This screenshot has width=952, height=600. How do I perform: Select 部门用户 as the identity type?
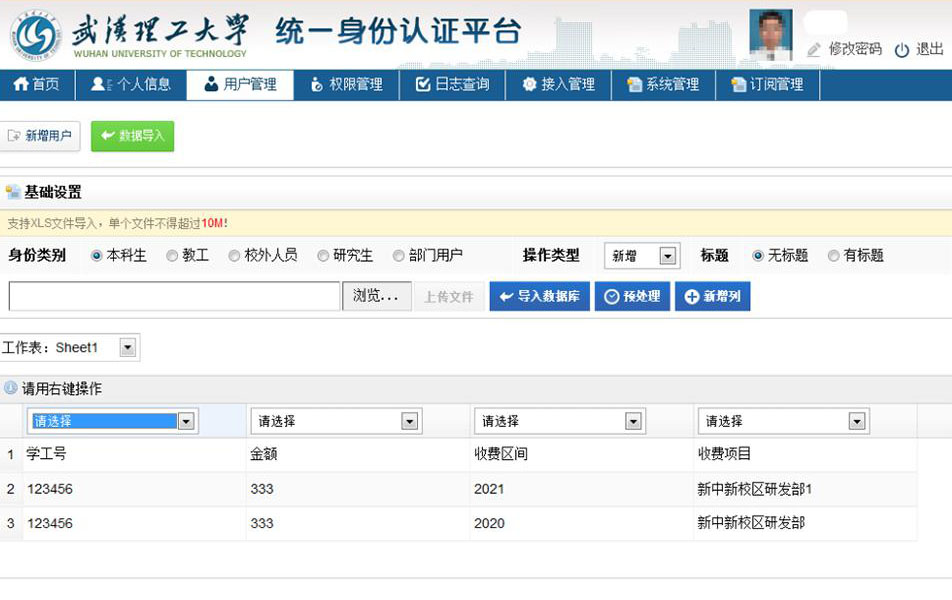tap(400, 255)
